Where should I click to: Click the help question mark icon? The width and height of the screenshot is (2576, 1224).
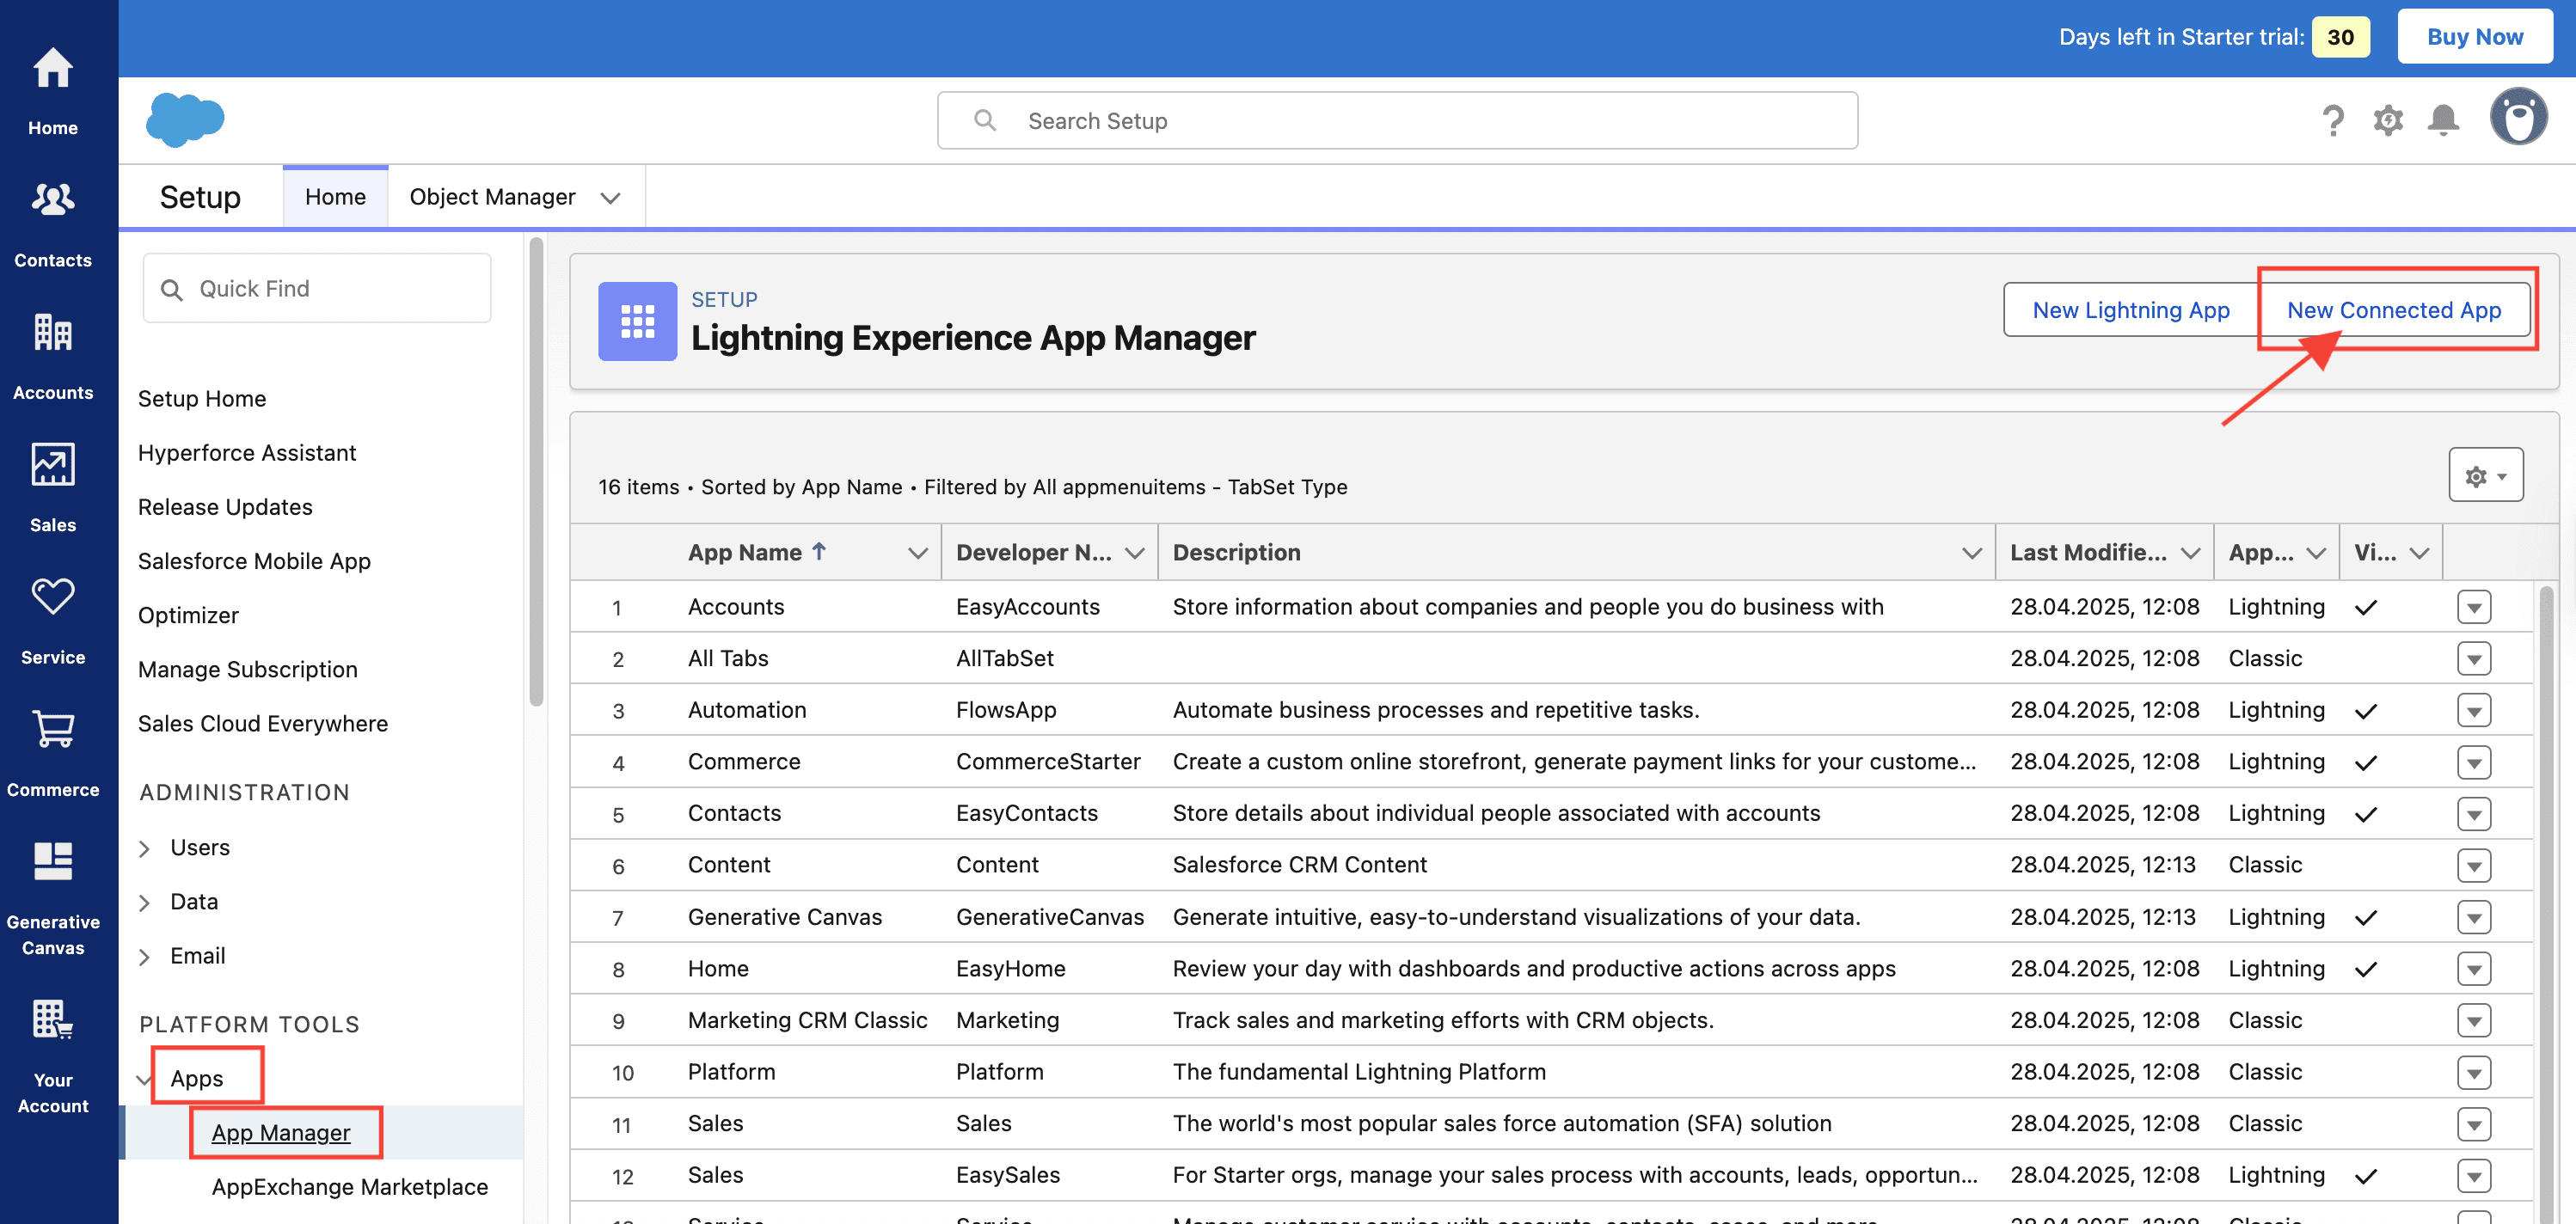pos(2332,120)
